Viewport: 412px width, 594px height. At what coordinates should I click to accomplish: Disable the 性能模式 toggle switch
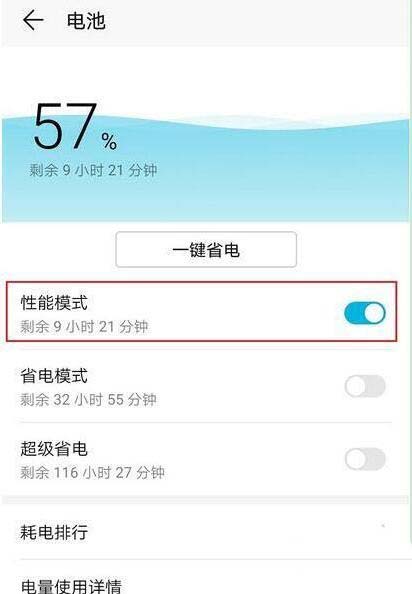365,313
